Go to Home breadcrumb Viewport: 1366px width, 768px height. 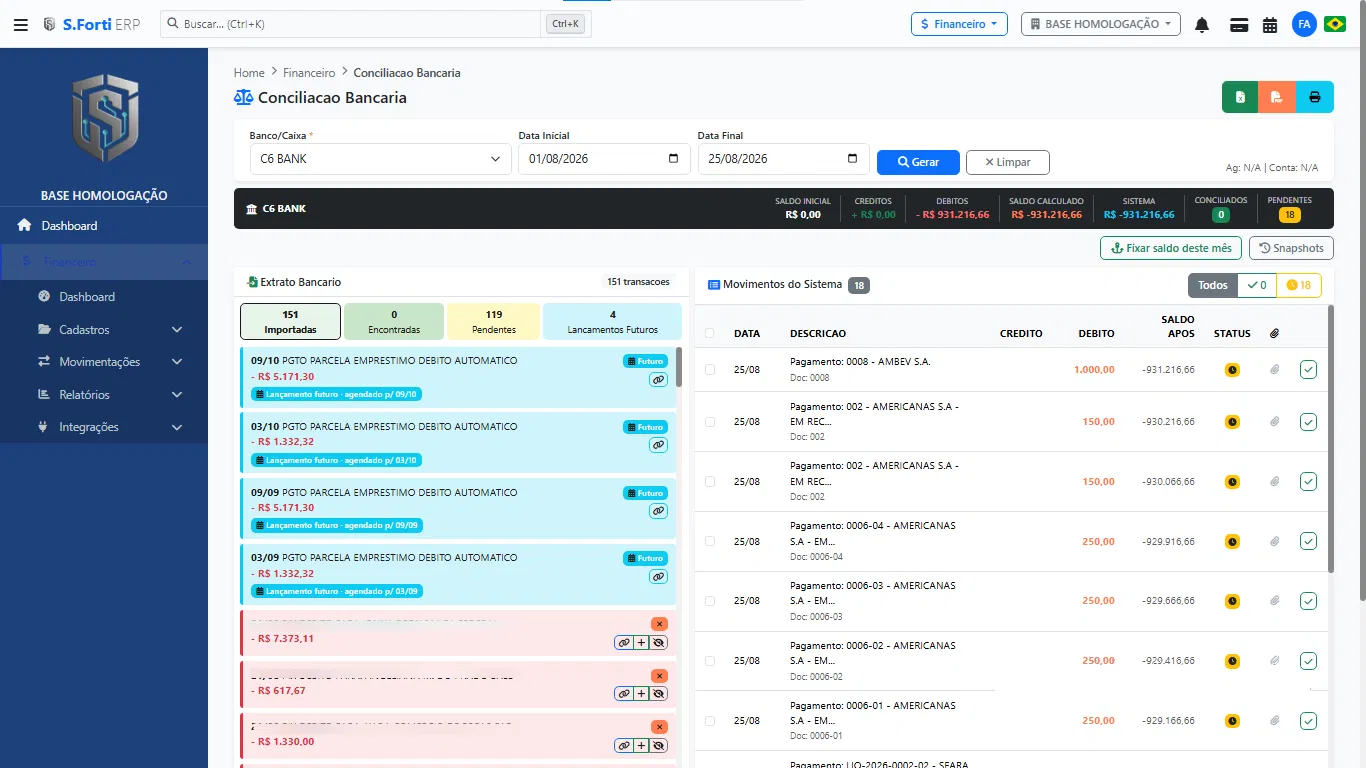(249, 73)
